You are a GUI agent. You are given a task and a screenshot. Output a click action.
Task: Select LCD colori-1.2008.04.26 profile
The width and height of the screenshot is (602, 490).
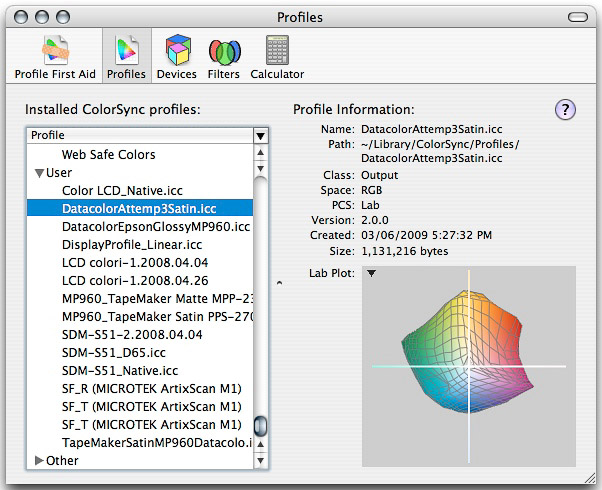(x=132, y=280)
